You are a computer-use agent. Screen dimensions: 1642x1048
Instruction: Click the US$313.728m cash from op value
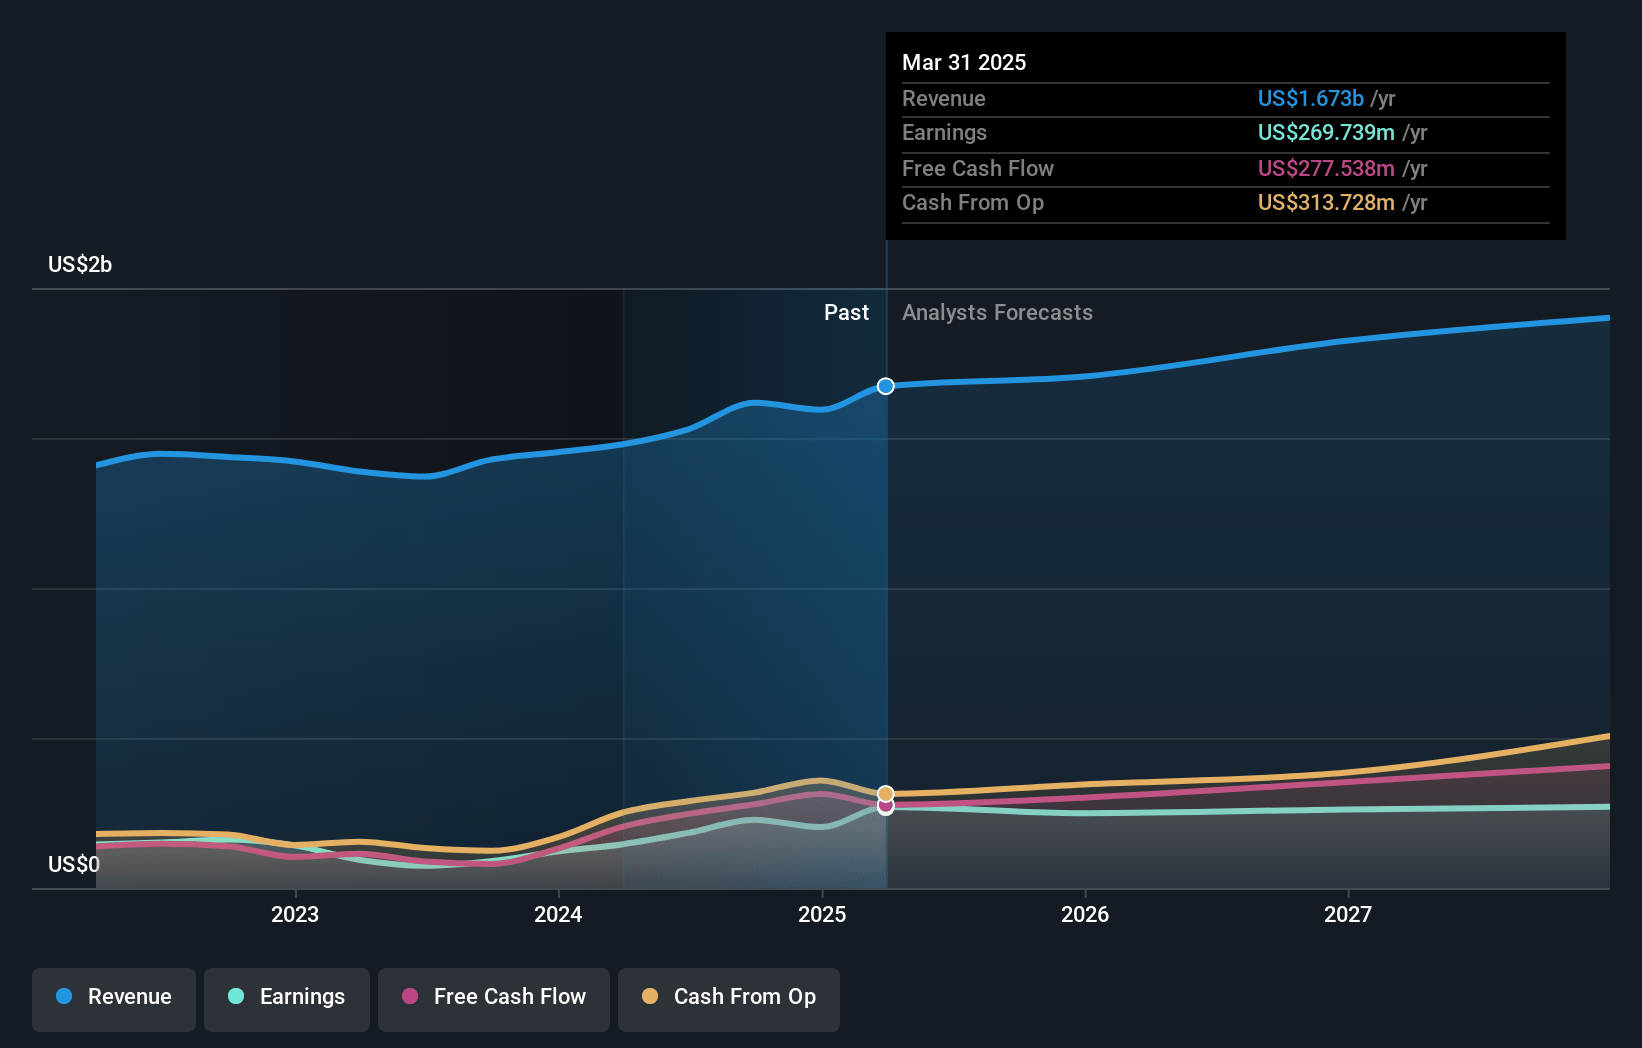(1326, 202)
